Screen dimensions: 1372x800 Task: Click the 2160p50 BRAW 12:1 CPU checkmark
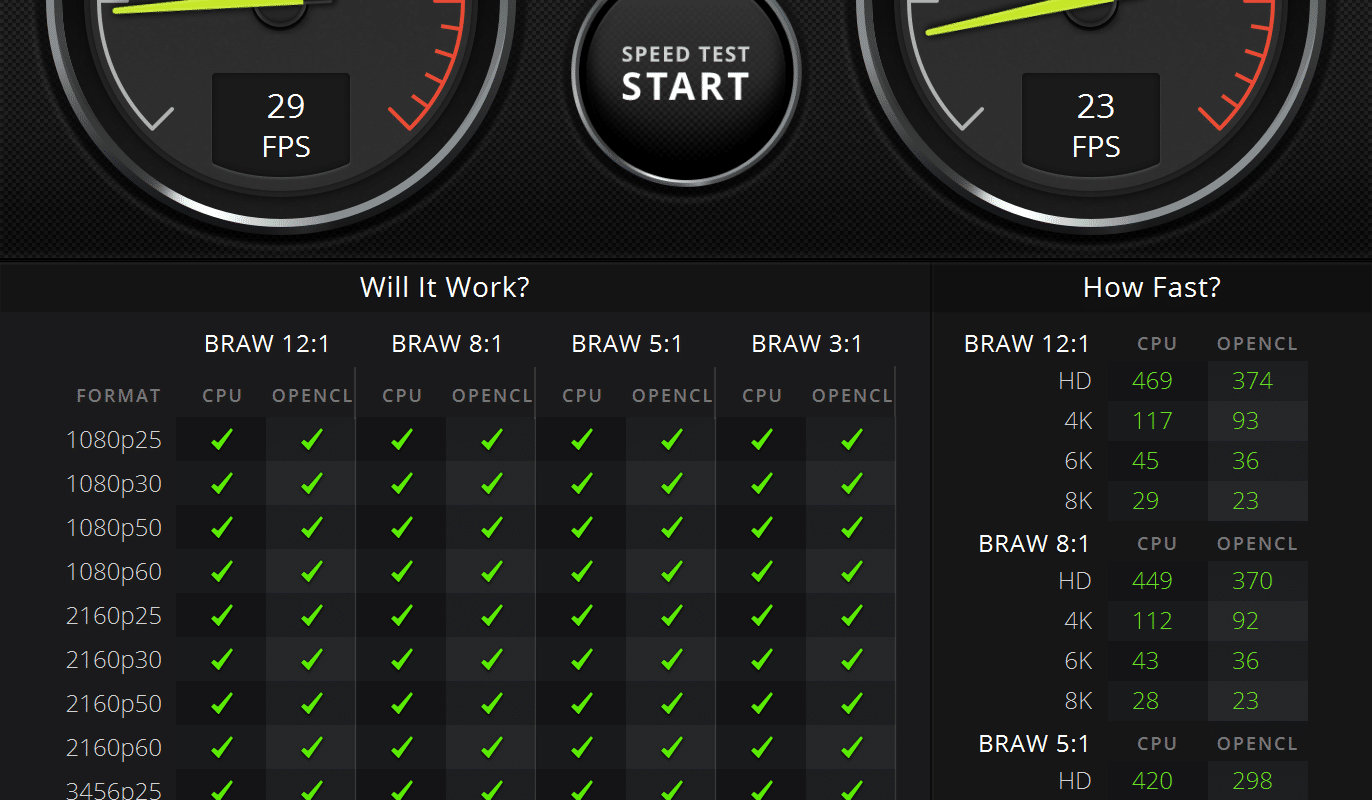click(x=222, y=703)
